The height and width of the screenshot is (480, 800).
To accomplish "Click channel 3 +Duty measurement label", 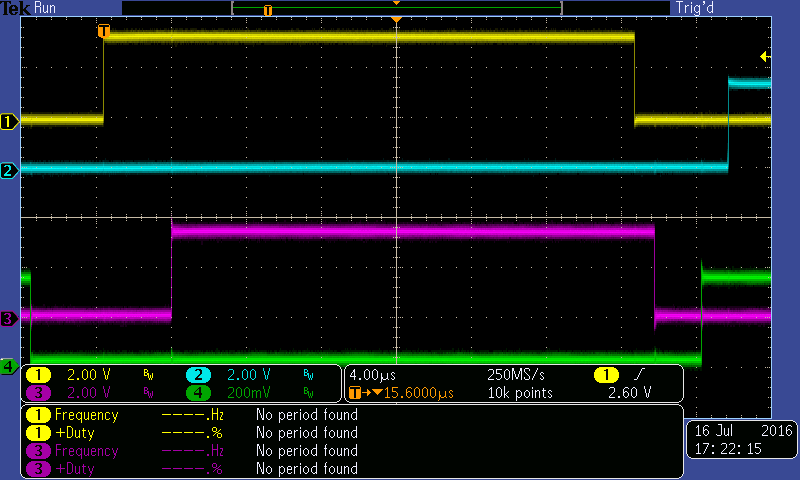I will [74, 469].
